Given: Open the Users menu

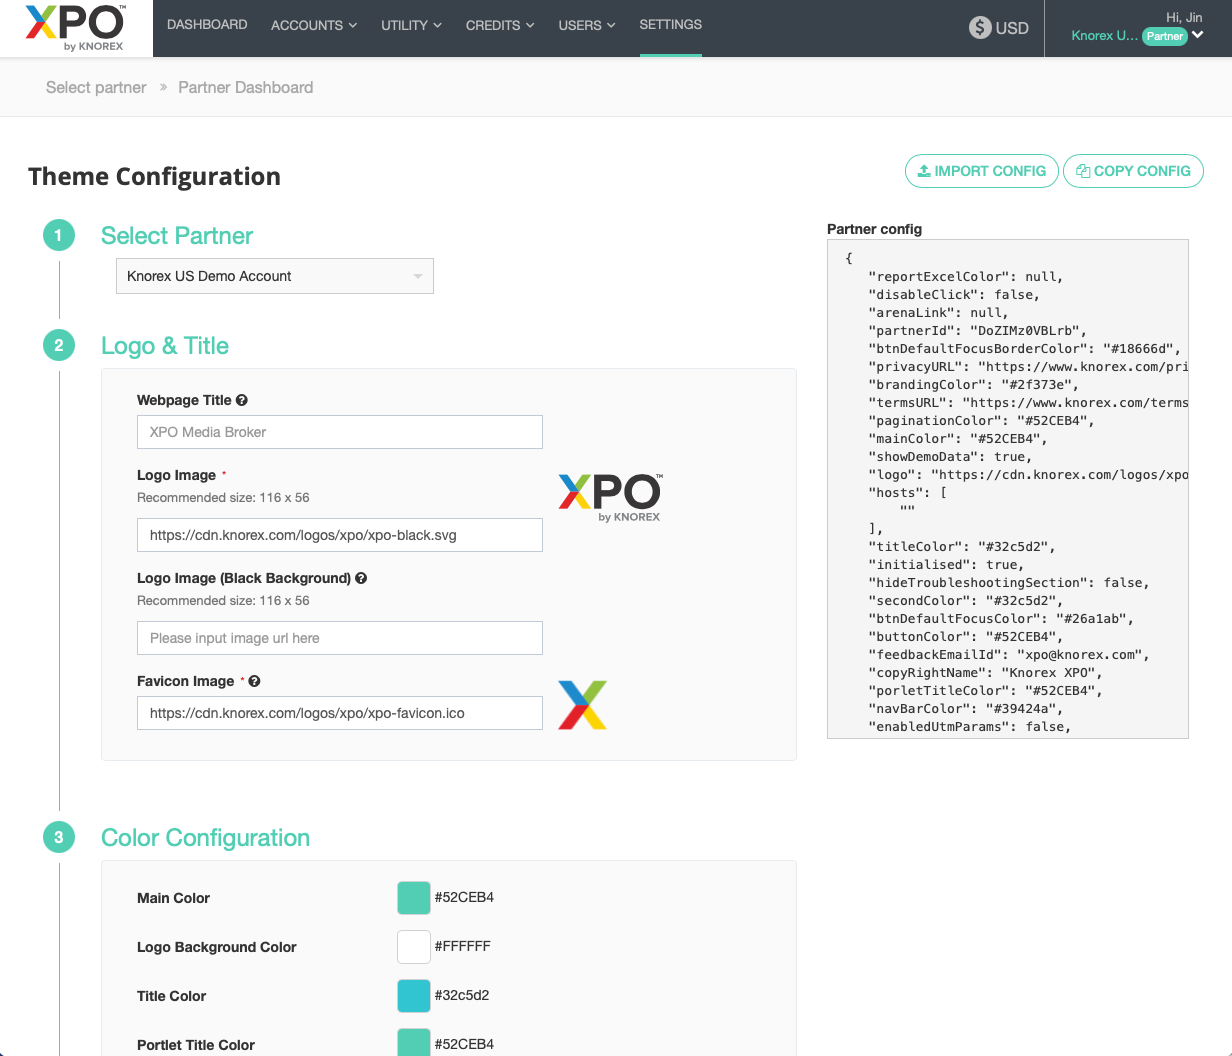Looking at the screenshot, I should coord(587,25).
